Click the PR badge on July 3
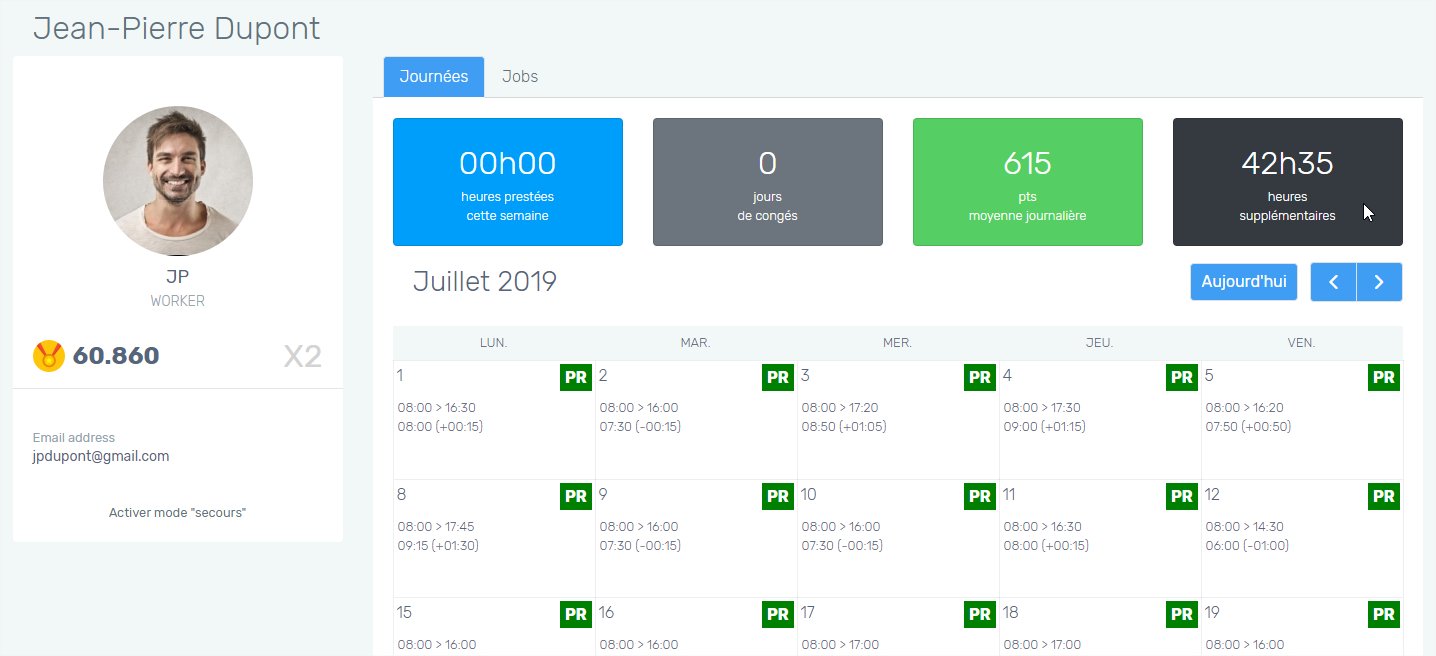 980,377
